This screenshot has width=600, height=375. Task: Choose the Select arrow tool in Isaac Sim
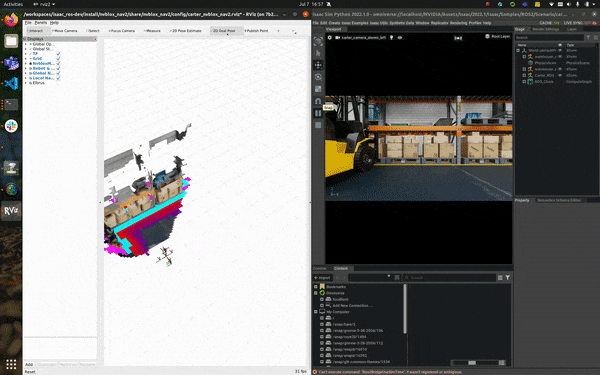tap(318, 53)
